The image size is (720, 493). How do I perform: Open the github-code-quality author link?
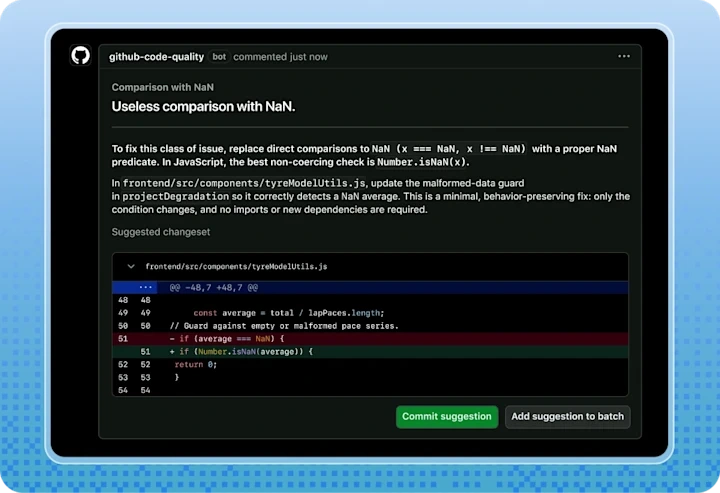point(156,57)
